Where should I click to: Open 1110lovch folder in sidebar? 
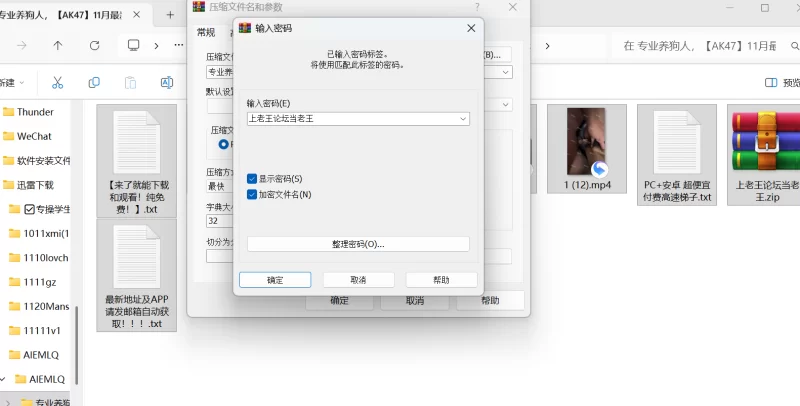point(41,258)
